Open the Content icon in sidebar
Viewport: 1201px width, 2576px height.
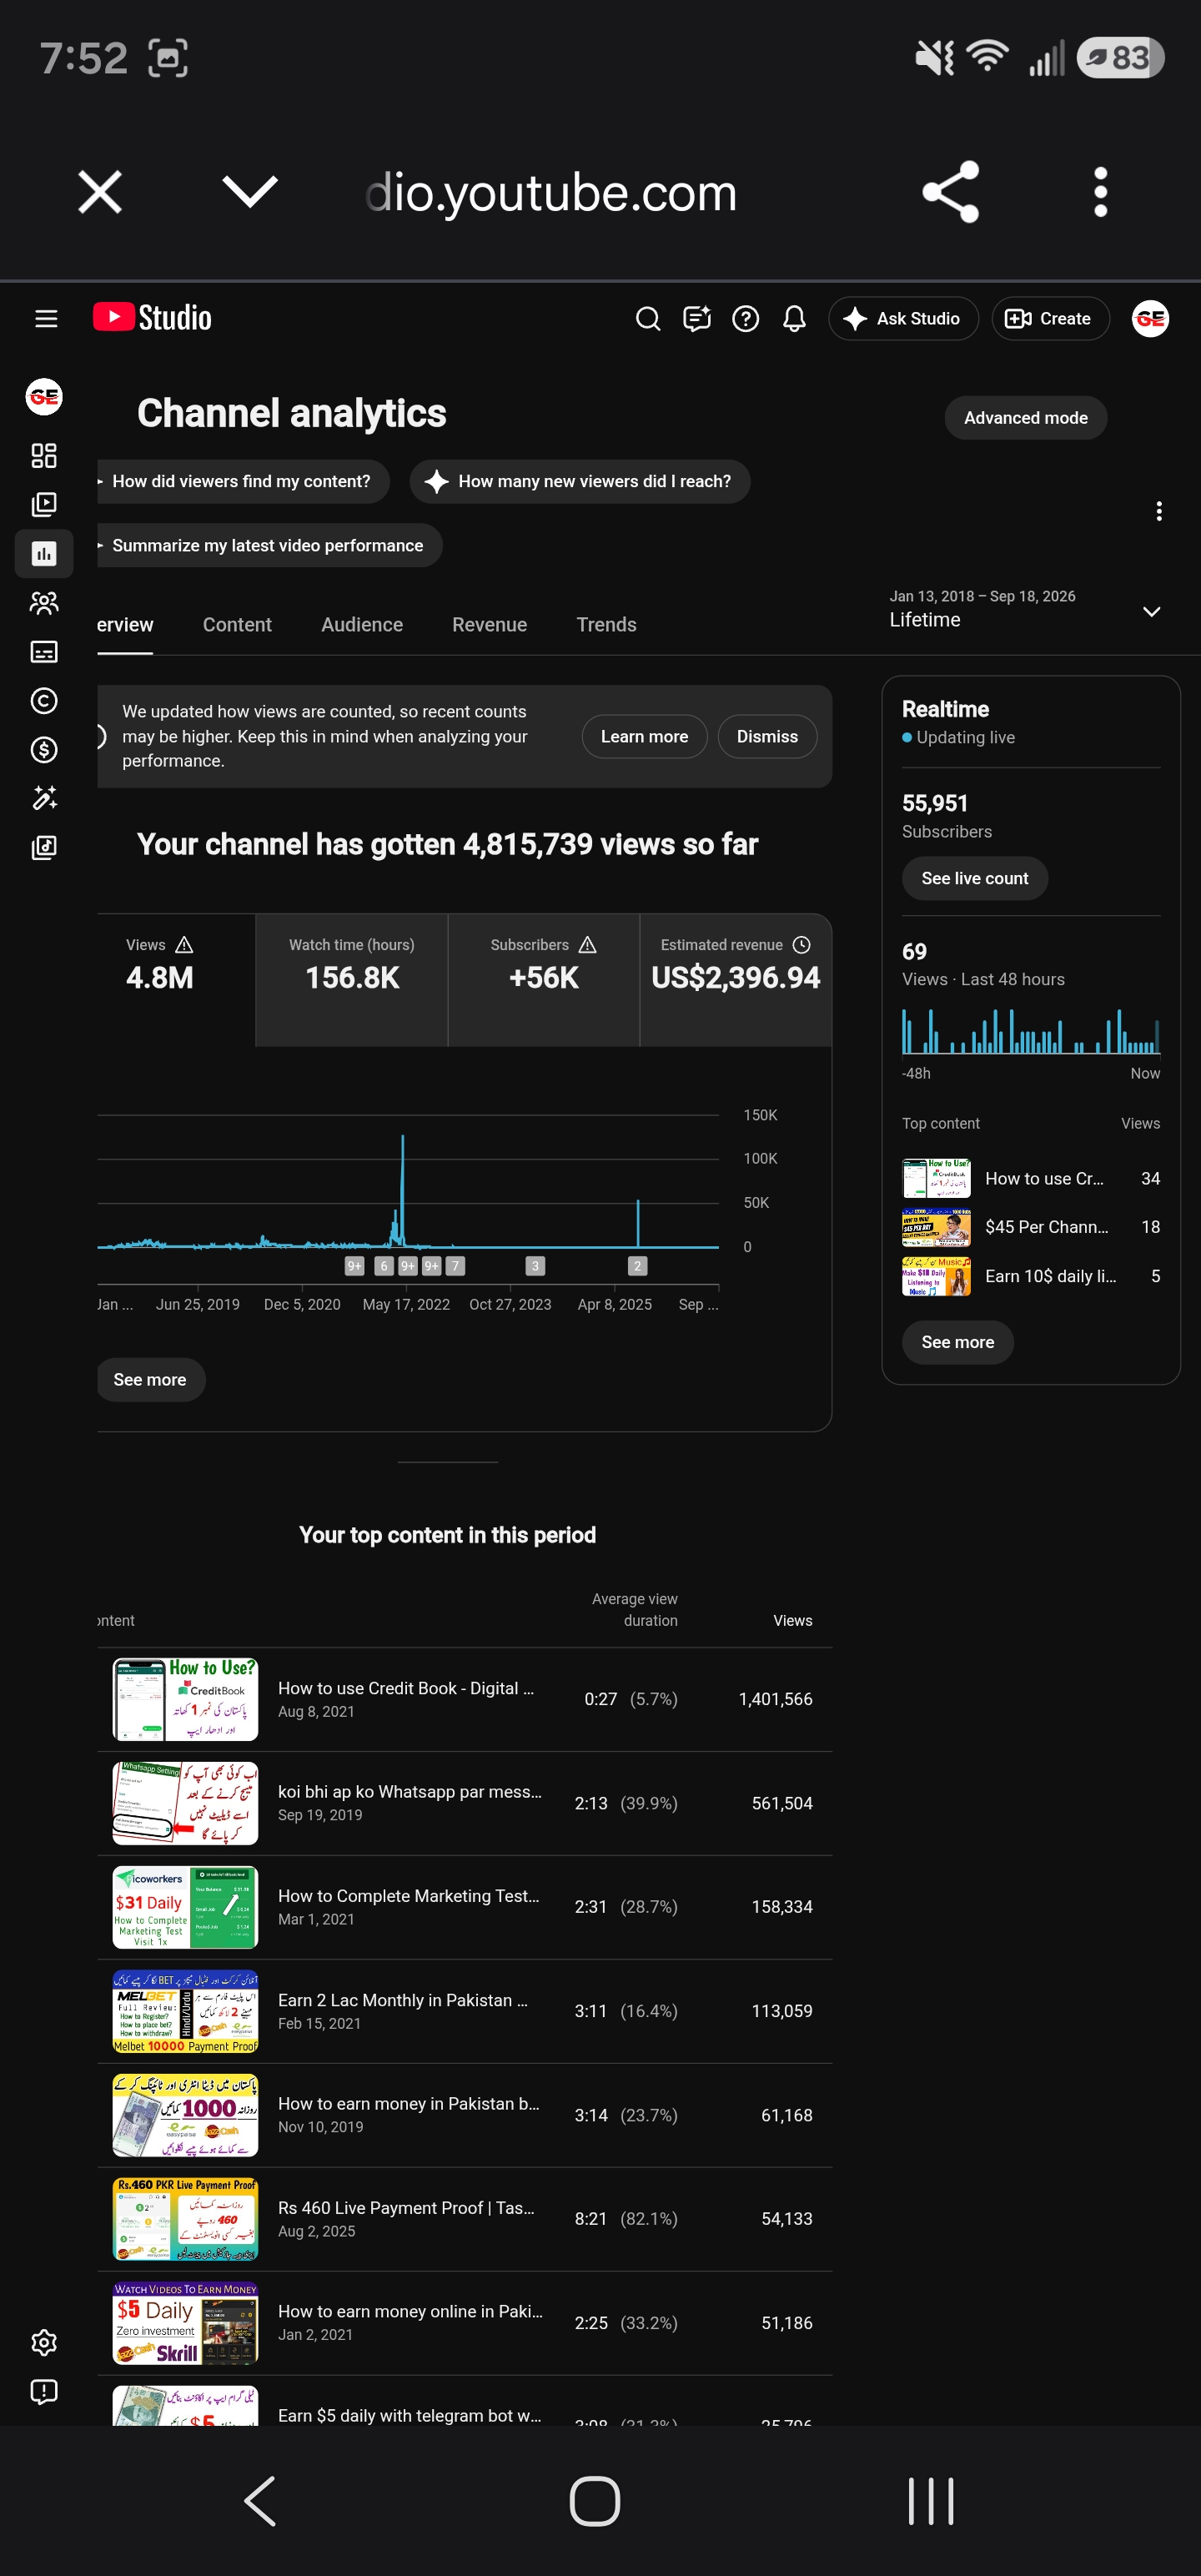tap(44, 504)
